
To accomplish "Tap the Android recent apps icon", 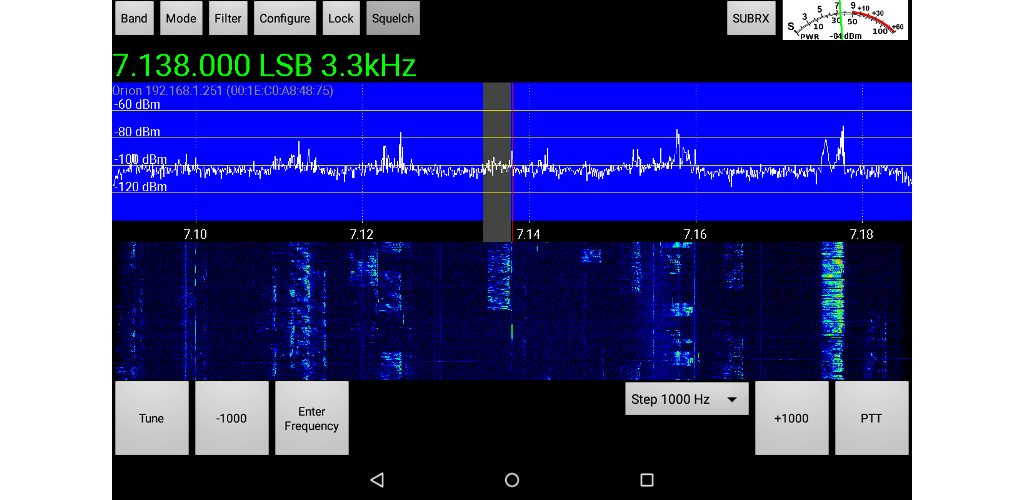I will click(x=647, y=480).
